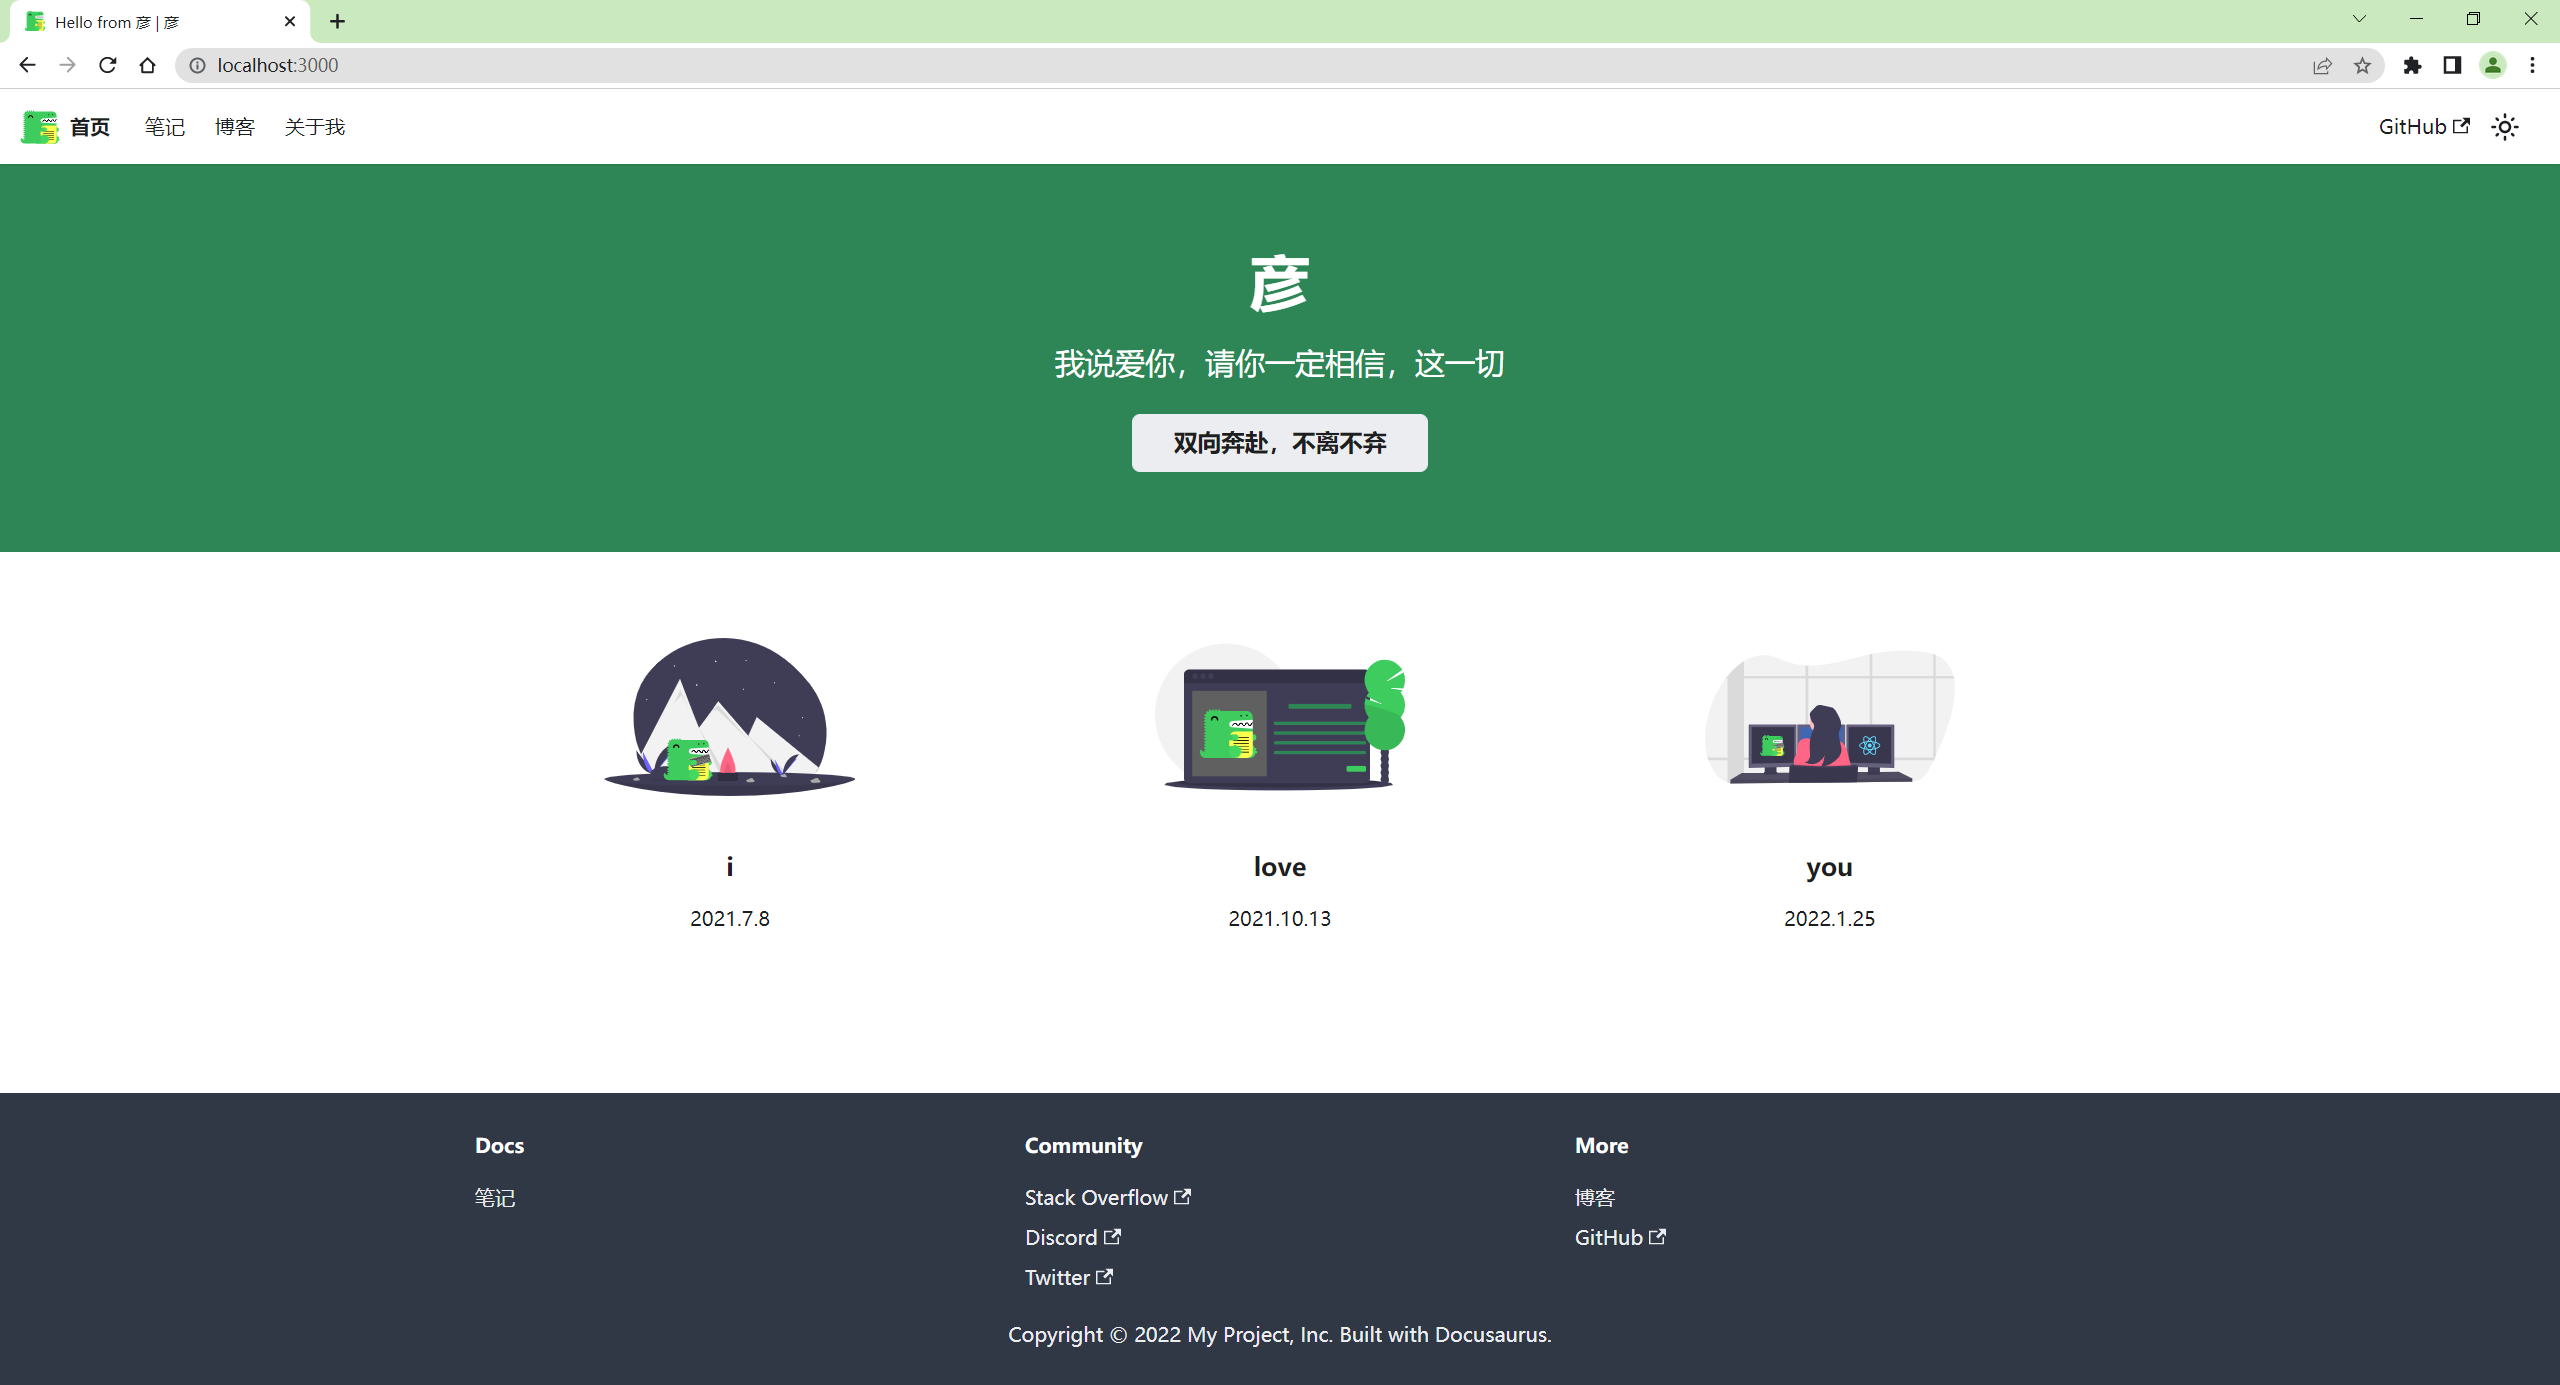Open the browser home page icon
The width and height of the screenshot is (2560, 1385).
pyautogui.click(x=147, y=65)
